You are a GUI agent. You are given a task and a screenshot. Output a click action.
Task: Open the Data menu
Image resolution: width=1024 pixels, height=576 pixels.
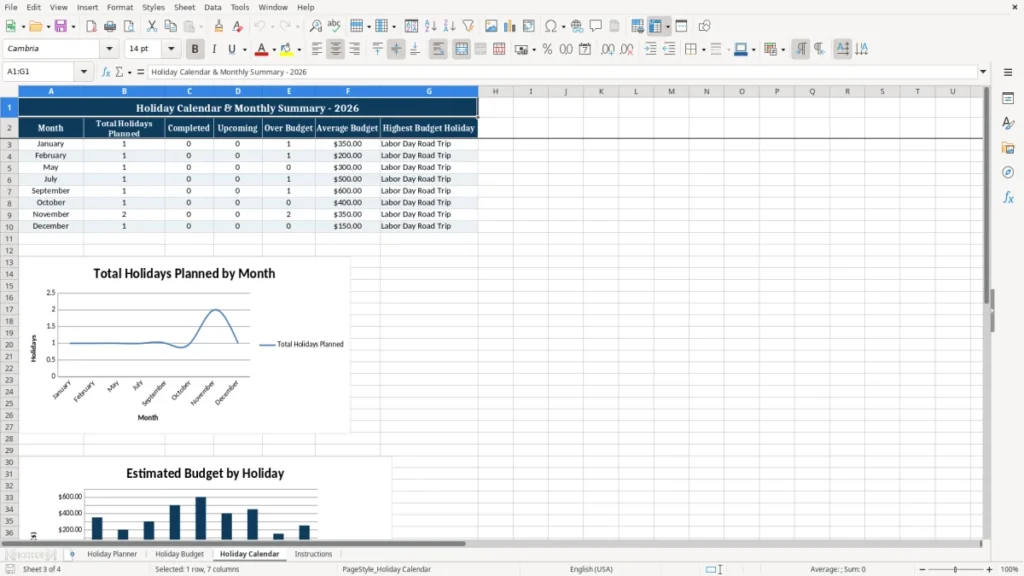pos(213,7)
